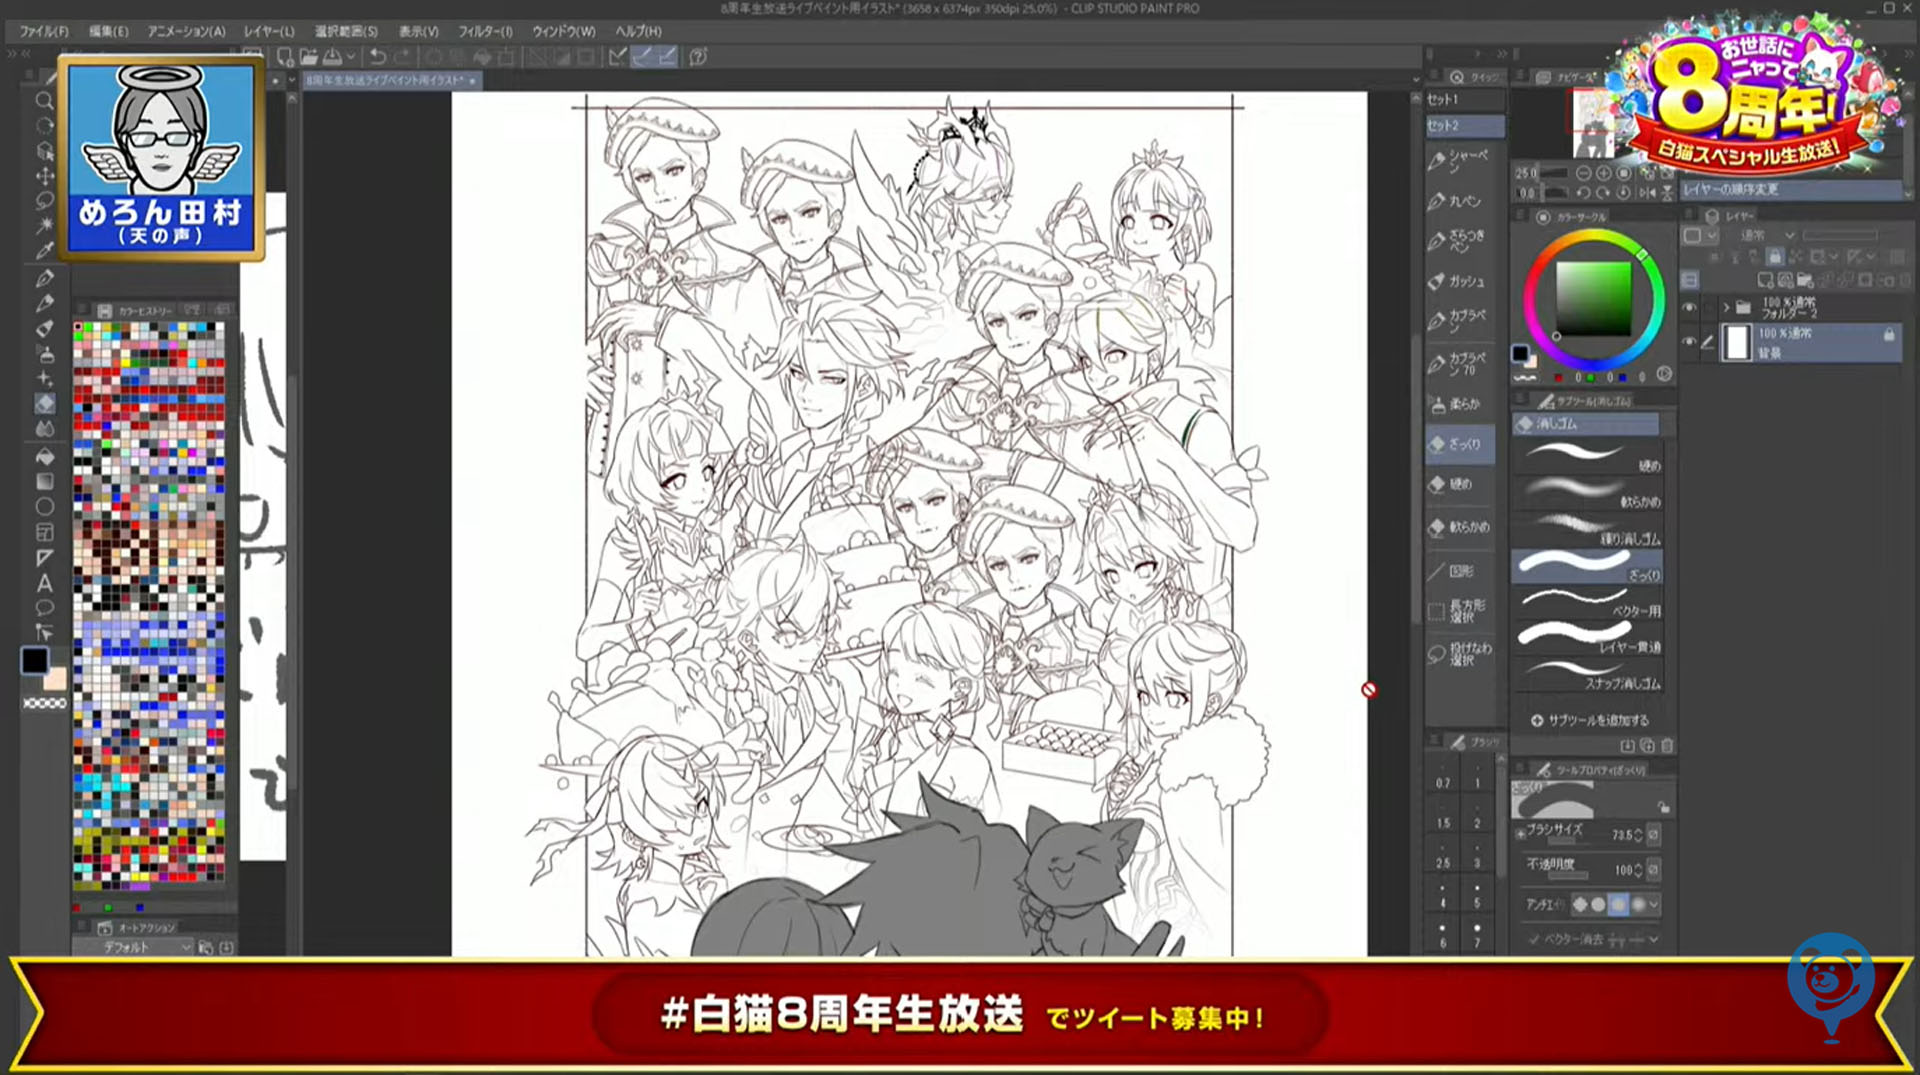Image resolution: width=1920 pixels, height=1075 pixels.
Task: Choose the 長方形選択 rectangle selection tool
Action: point(1464,611)
